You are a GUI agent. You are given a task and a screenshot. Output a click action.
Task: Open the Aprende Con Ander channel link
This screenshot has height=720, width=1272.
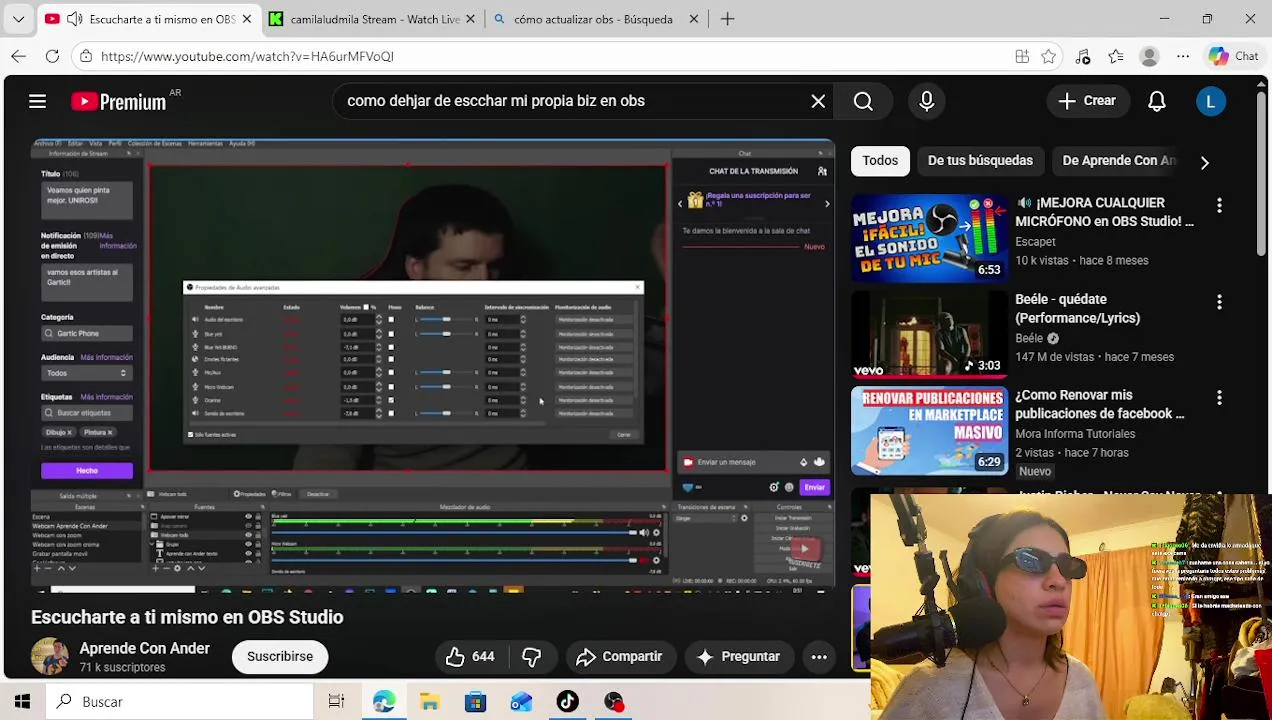pyautogui.click(x=144, y=648)
